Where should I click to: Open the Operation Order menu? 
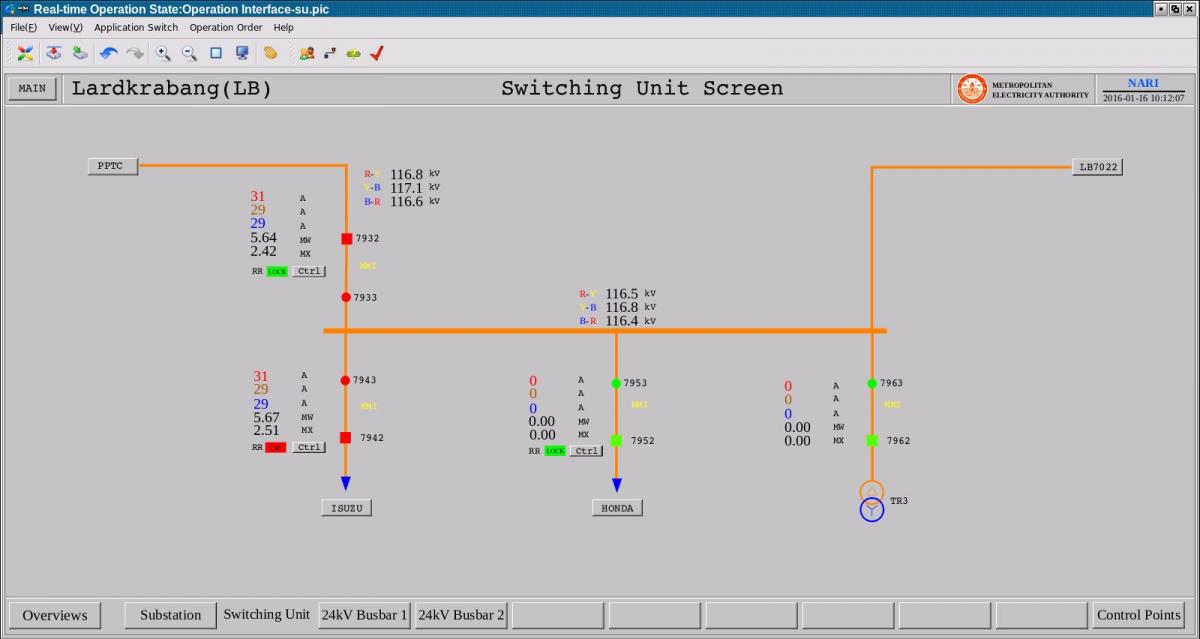tap(226, 28)
